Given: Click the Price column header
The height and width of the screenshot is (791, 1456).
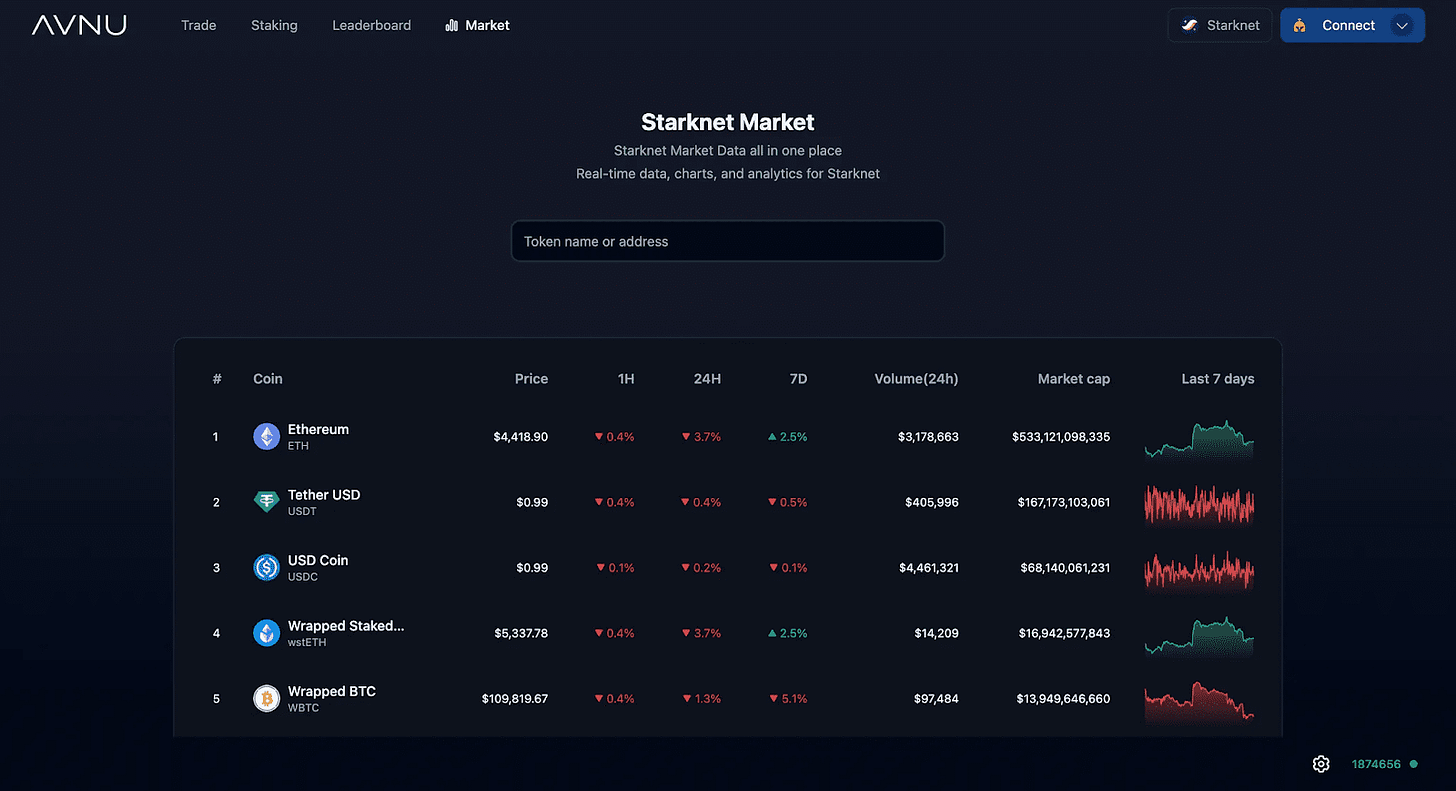Looking at the screenshot, I should point(531,379).
